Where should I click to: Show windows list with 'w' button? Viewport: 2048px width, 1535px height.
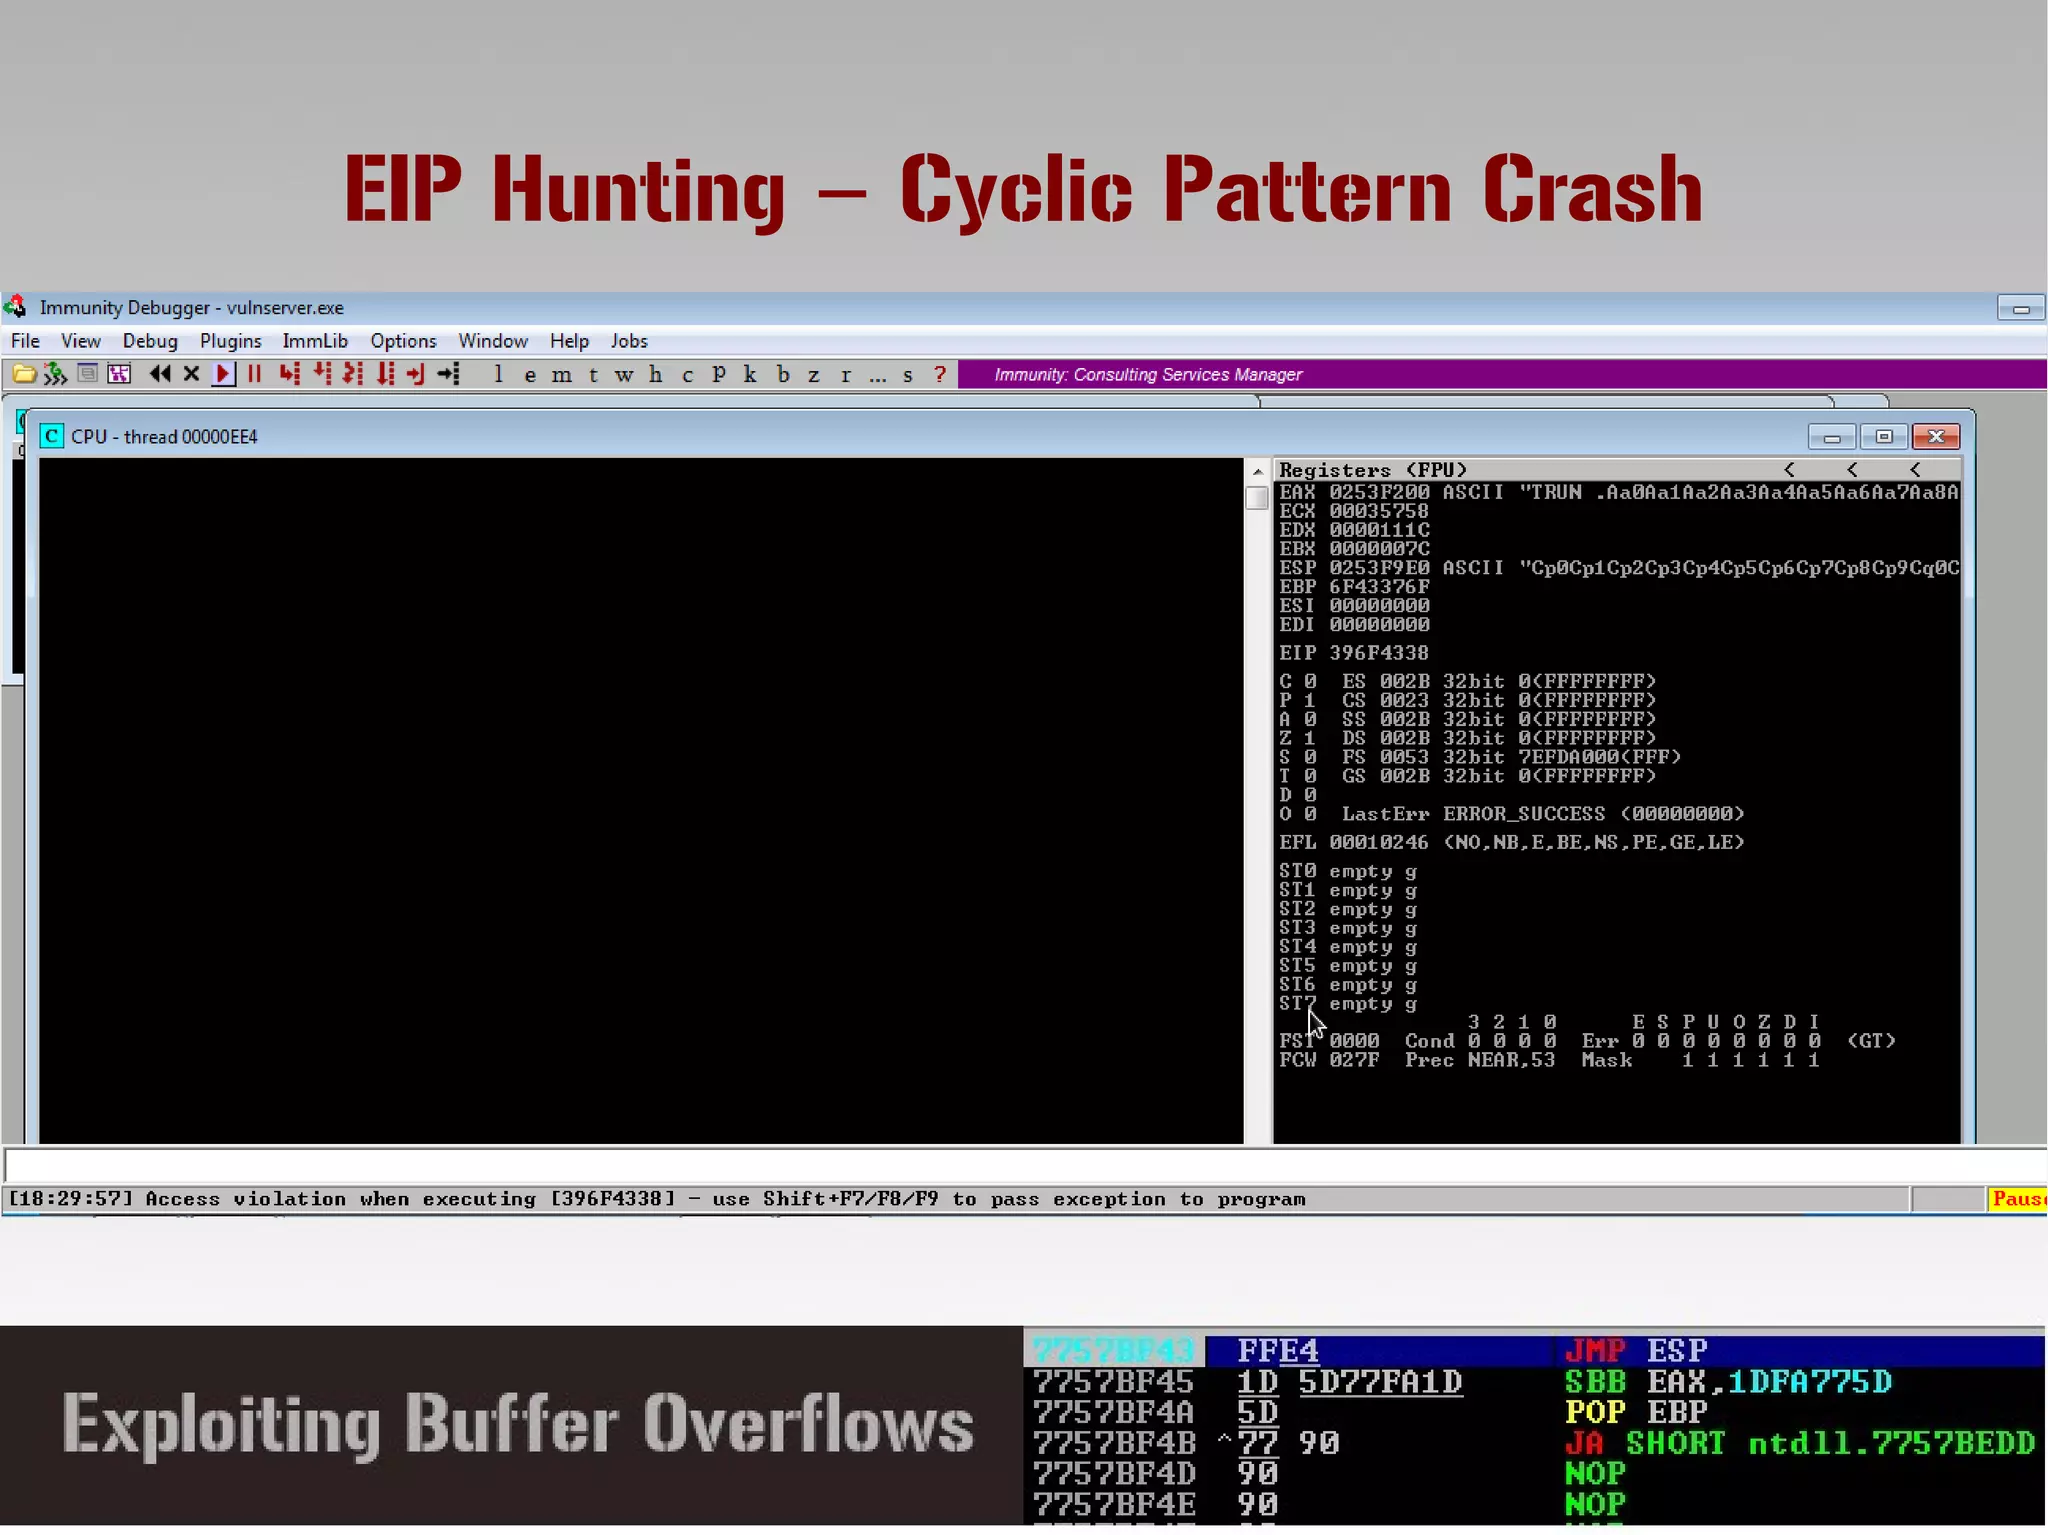[x=624, y=375]
